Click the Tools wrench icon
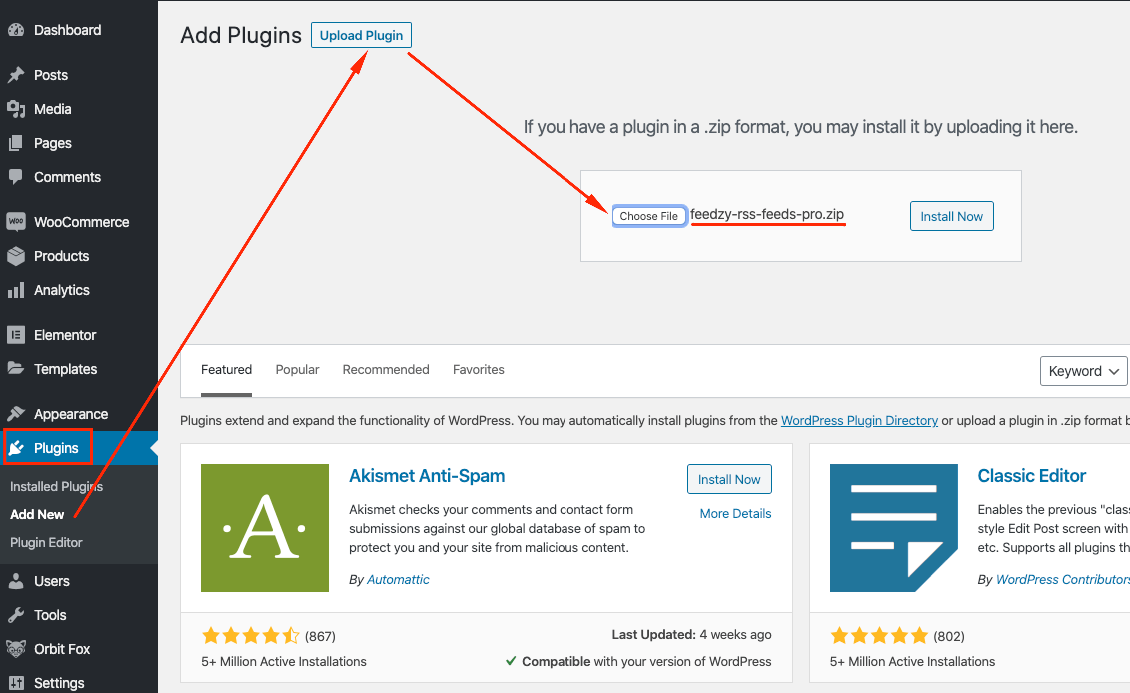The width and height of the screenshot is (1130, 693). [x=16, y=615]
